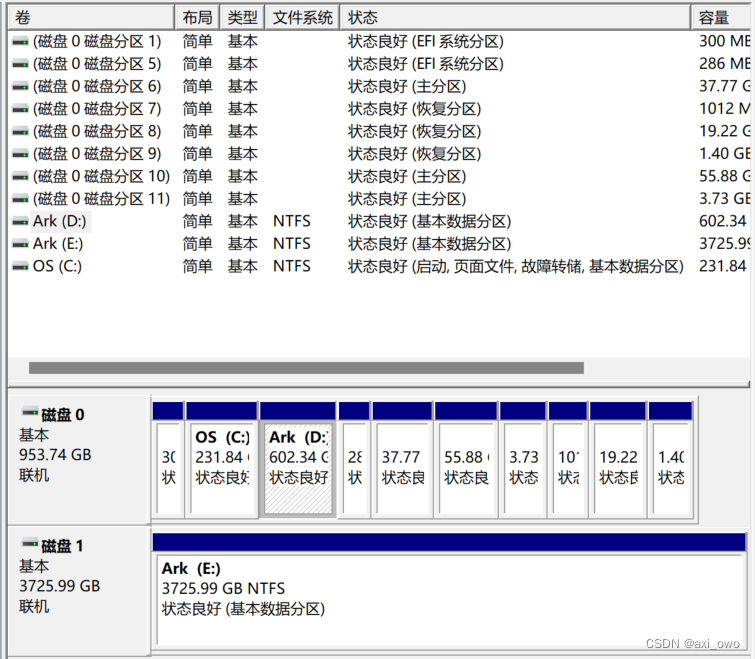Sort by the 类型 column header
Screen dimensions: 755x659
(x=242, y=18)
